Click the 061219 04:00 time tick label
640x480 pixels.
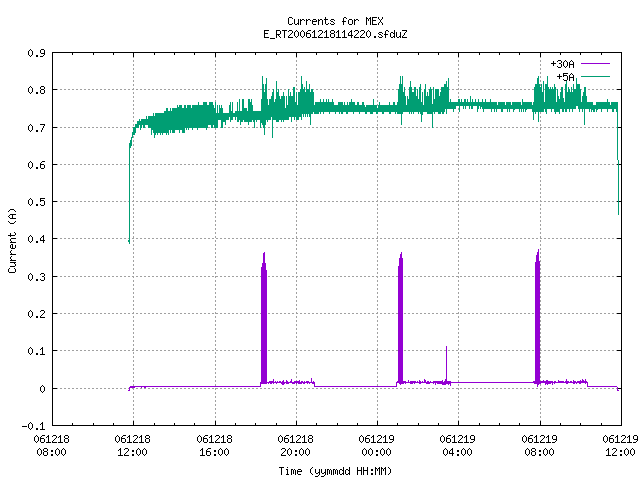pyautogui.click(x=458, y=446)
